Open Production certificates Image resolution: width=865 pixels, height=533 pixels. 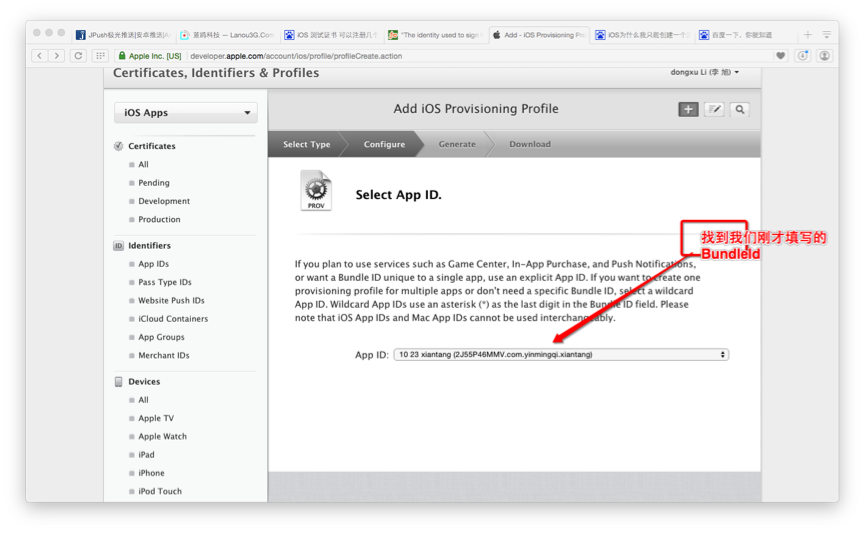coord(159,219)
